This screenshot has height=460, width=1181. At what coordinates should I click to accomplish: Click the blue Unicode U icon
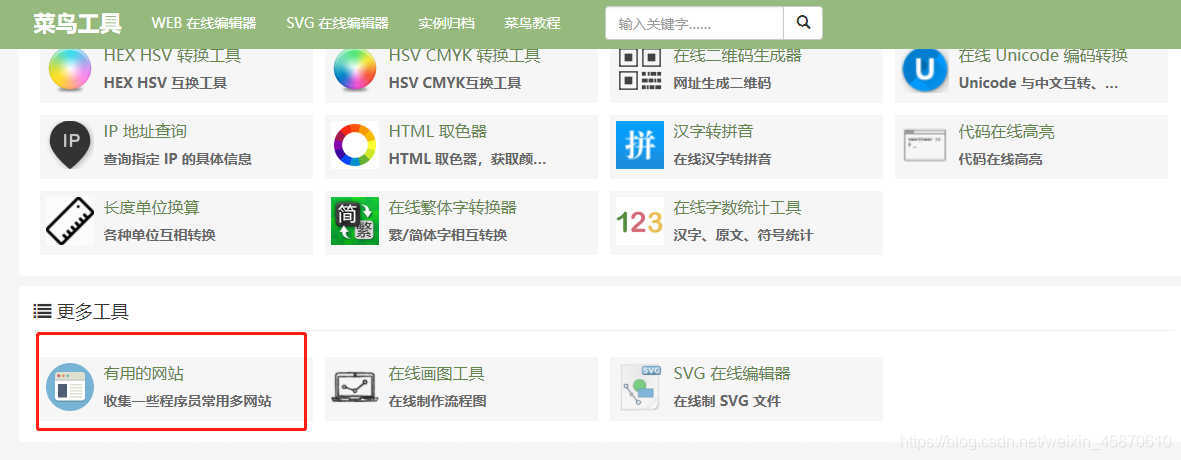[x=925, y=70]
